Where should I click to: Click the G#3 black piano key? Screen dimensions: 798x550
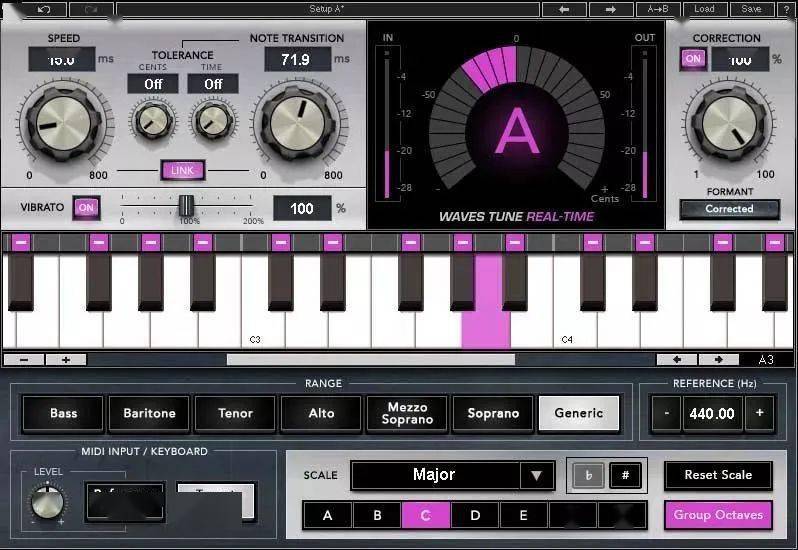(x=463, y=282)
